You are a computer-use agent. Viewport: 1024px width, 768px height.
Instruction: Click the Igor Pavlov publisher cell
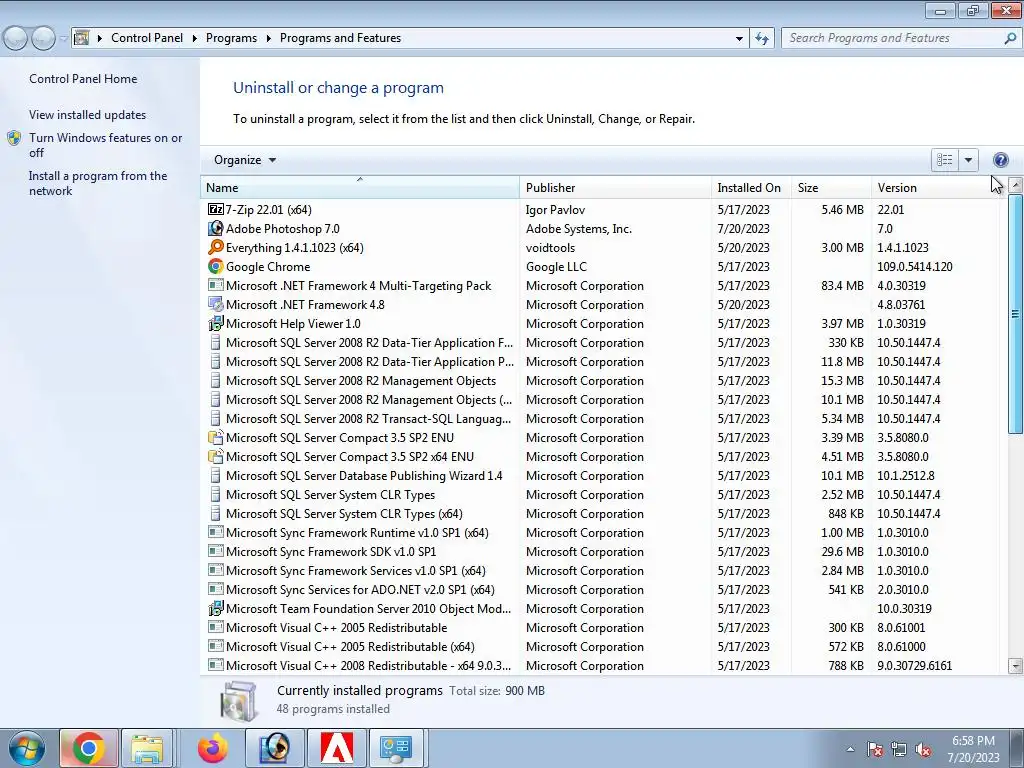pyautogui.click(x=555, y=210)
